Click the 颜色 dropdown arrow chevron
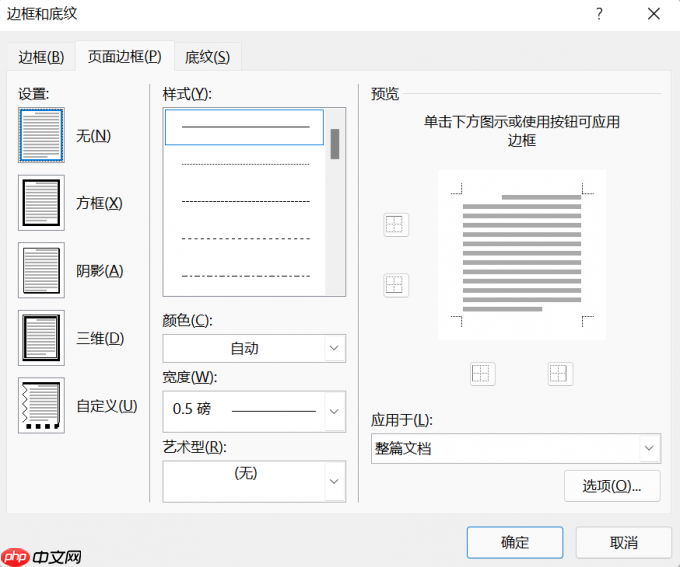 [x=334, y=348]
